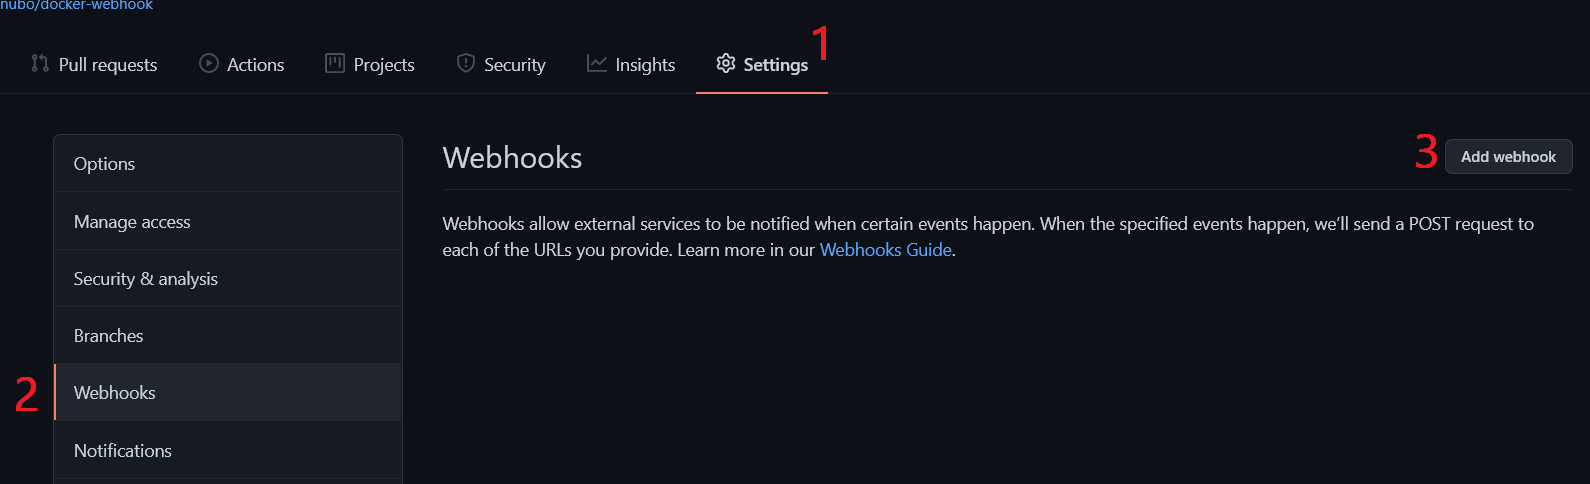Image resolution: width=1590 pixels, height=484 pixels.
Task: Select the Settings tab label
Action: tap(776, 65)
